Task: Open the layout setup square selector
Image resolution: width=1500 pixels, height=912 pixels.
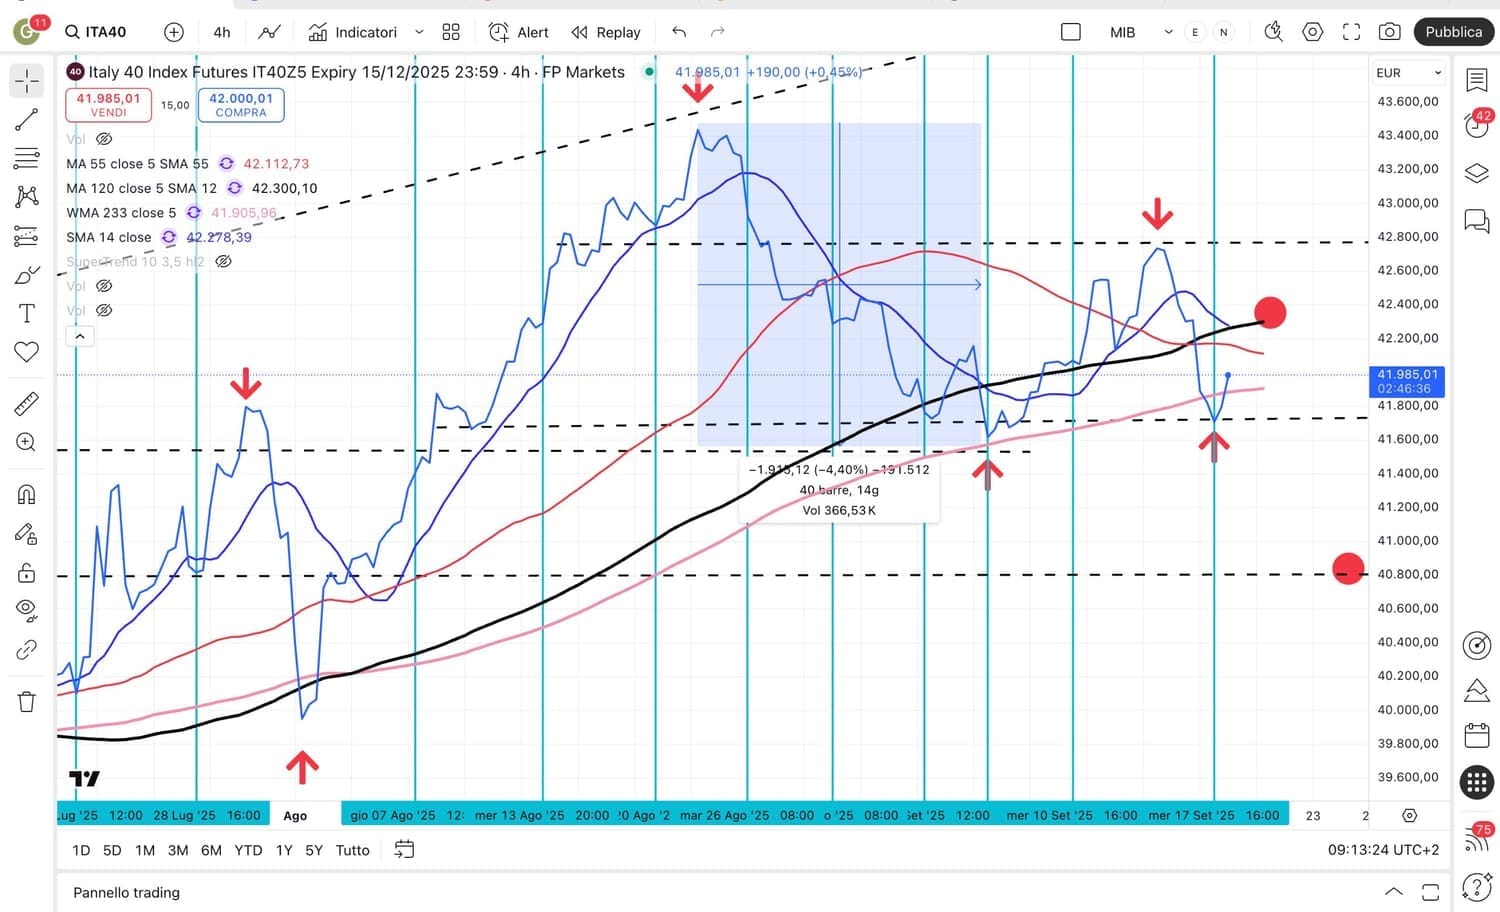Action: click(x=1071, y=32)
